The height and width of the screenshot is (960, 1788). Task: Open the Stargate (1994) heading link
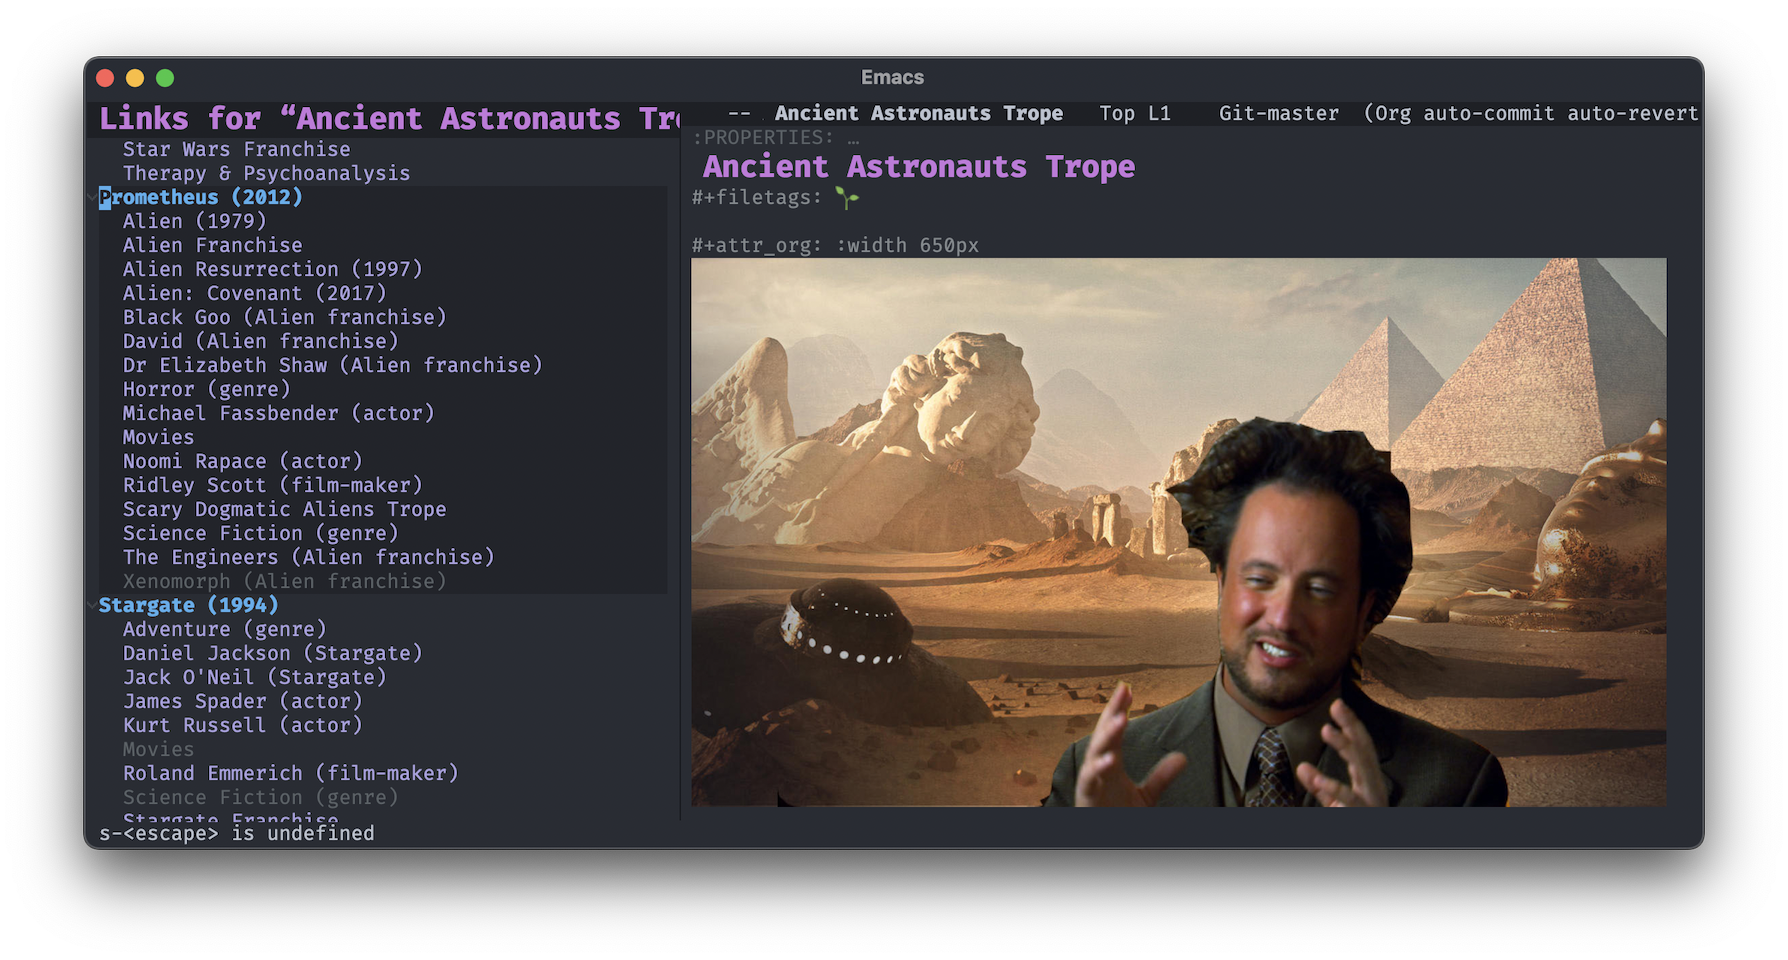coord(189,605)
